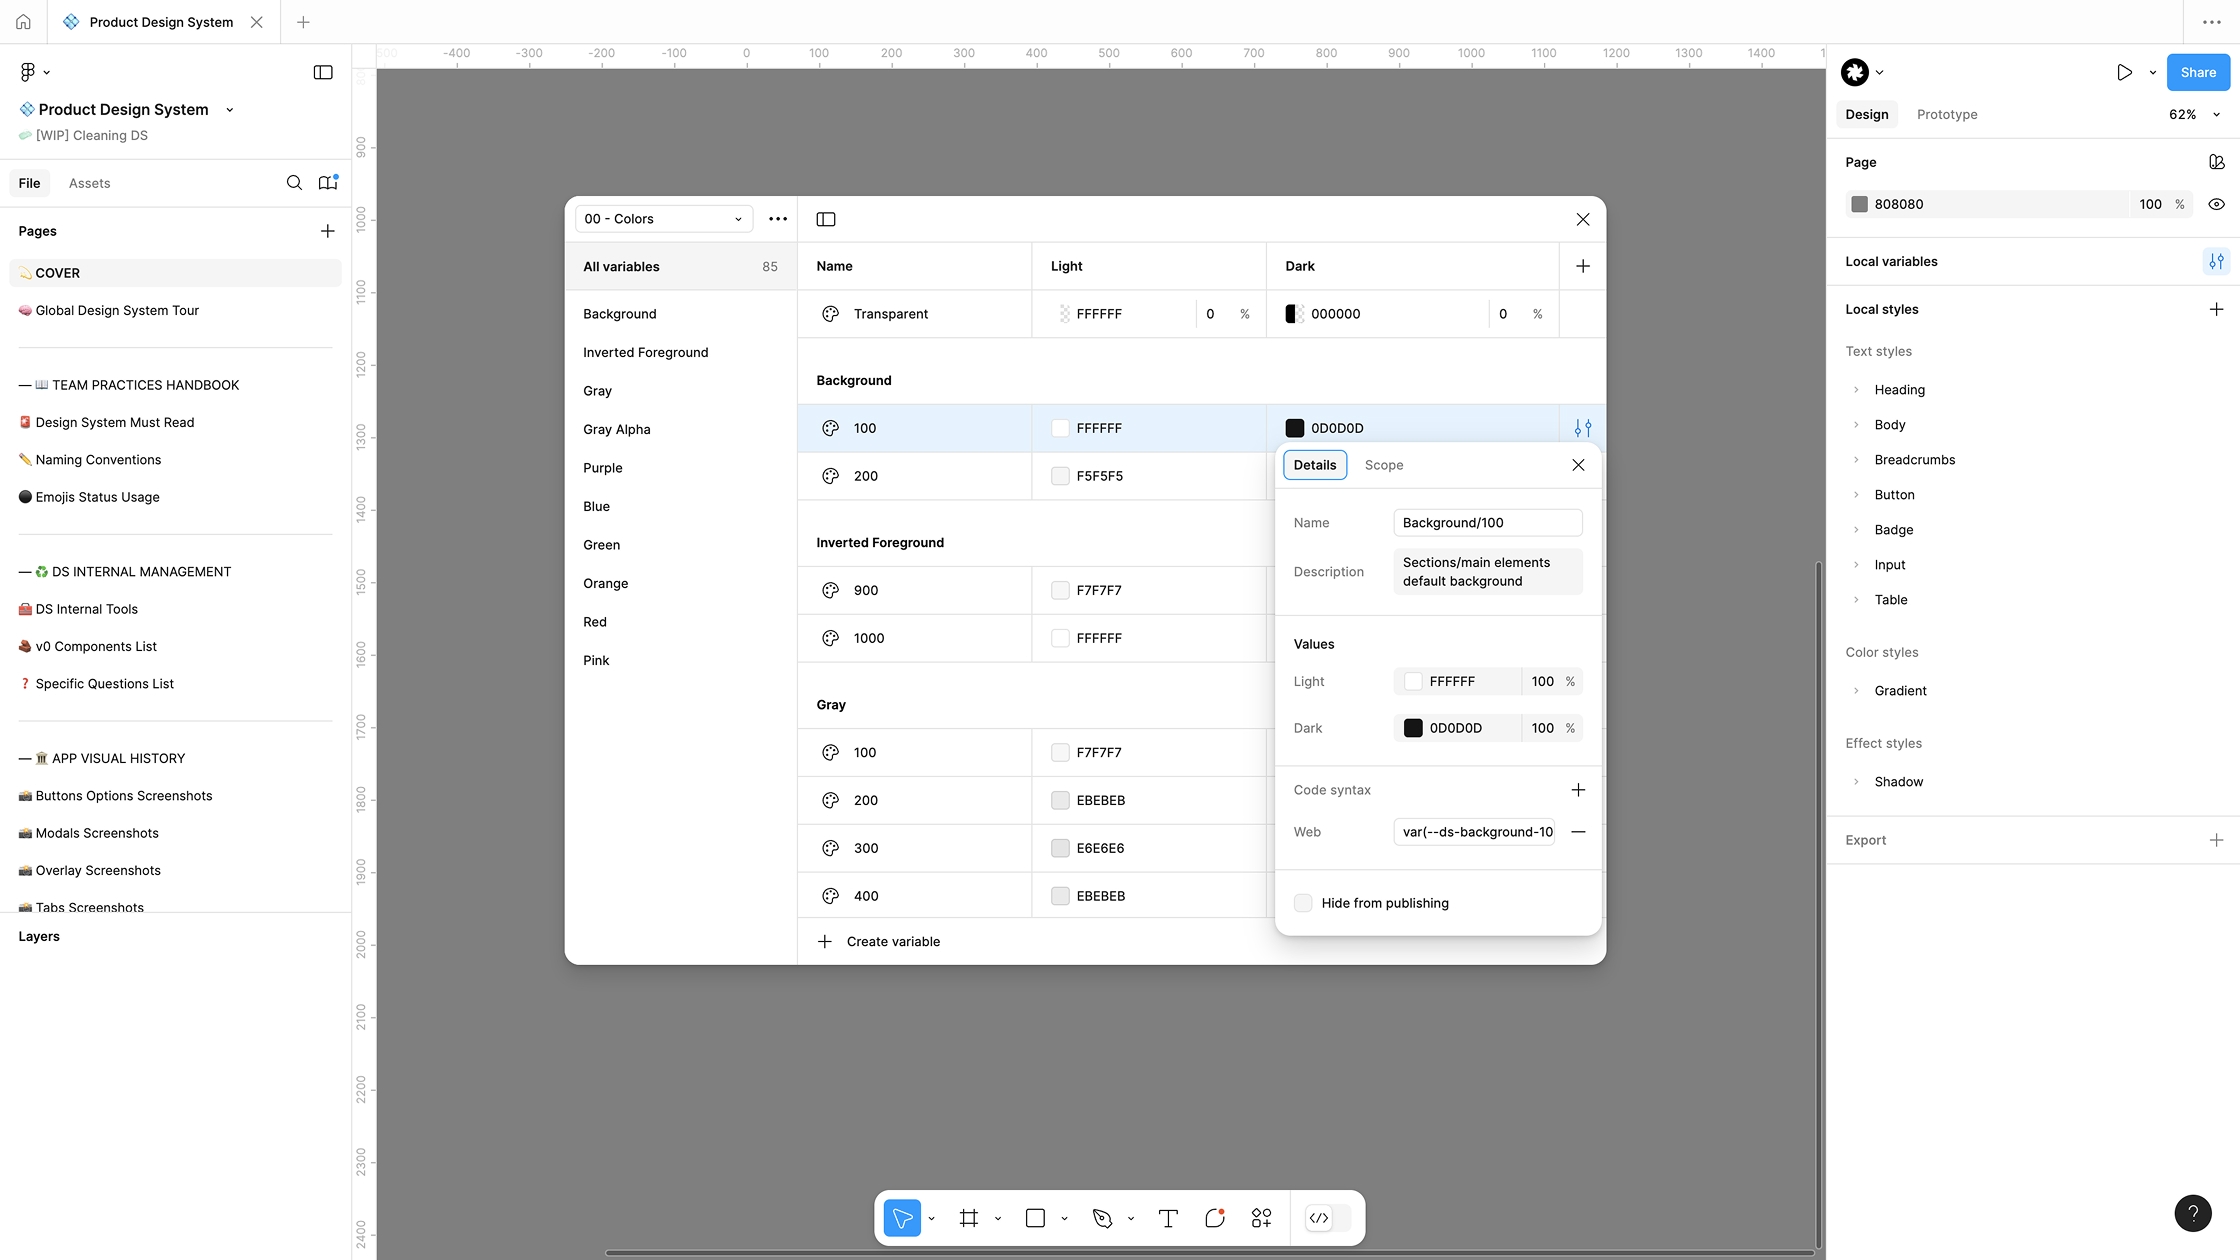Select the Pen tool
This screenshot has width=2240, height=1260.
coord(1102,1218)
